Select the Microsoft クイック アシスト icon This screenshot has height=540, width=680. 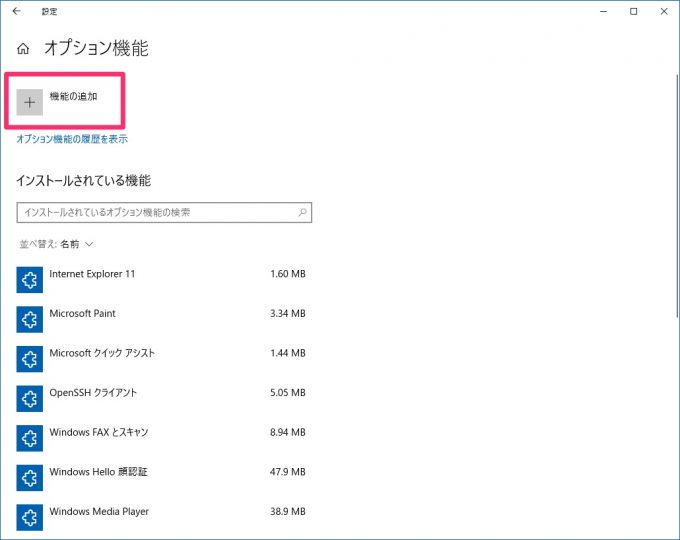tap(29, 359)
